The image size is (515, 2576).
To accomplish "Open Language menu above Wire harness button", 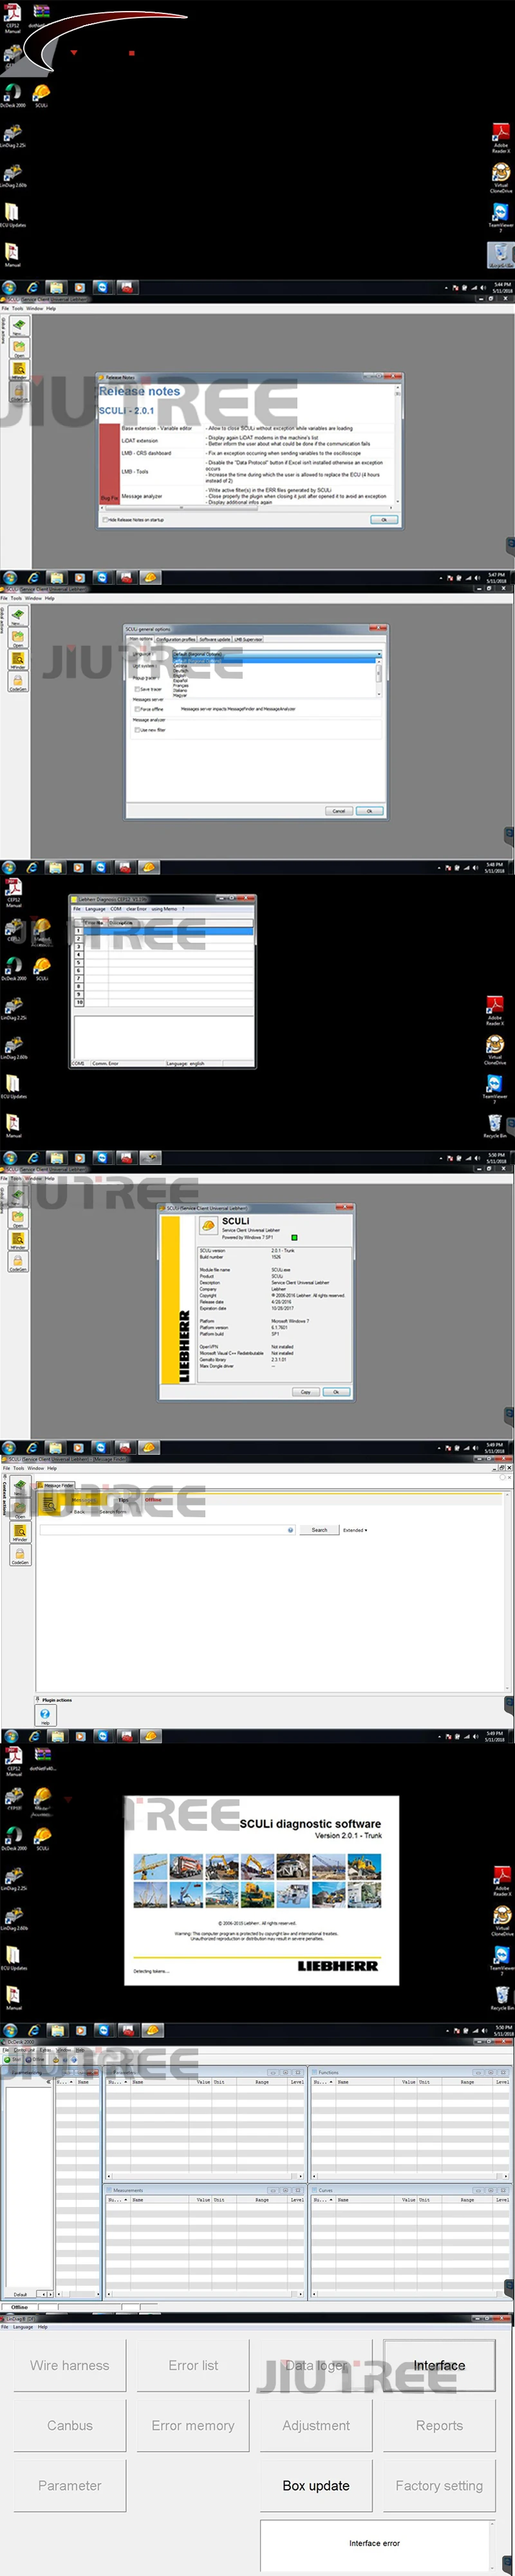I will coord(22,2326).
